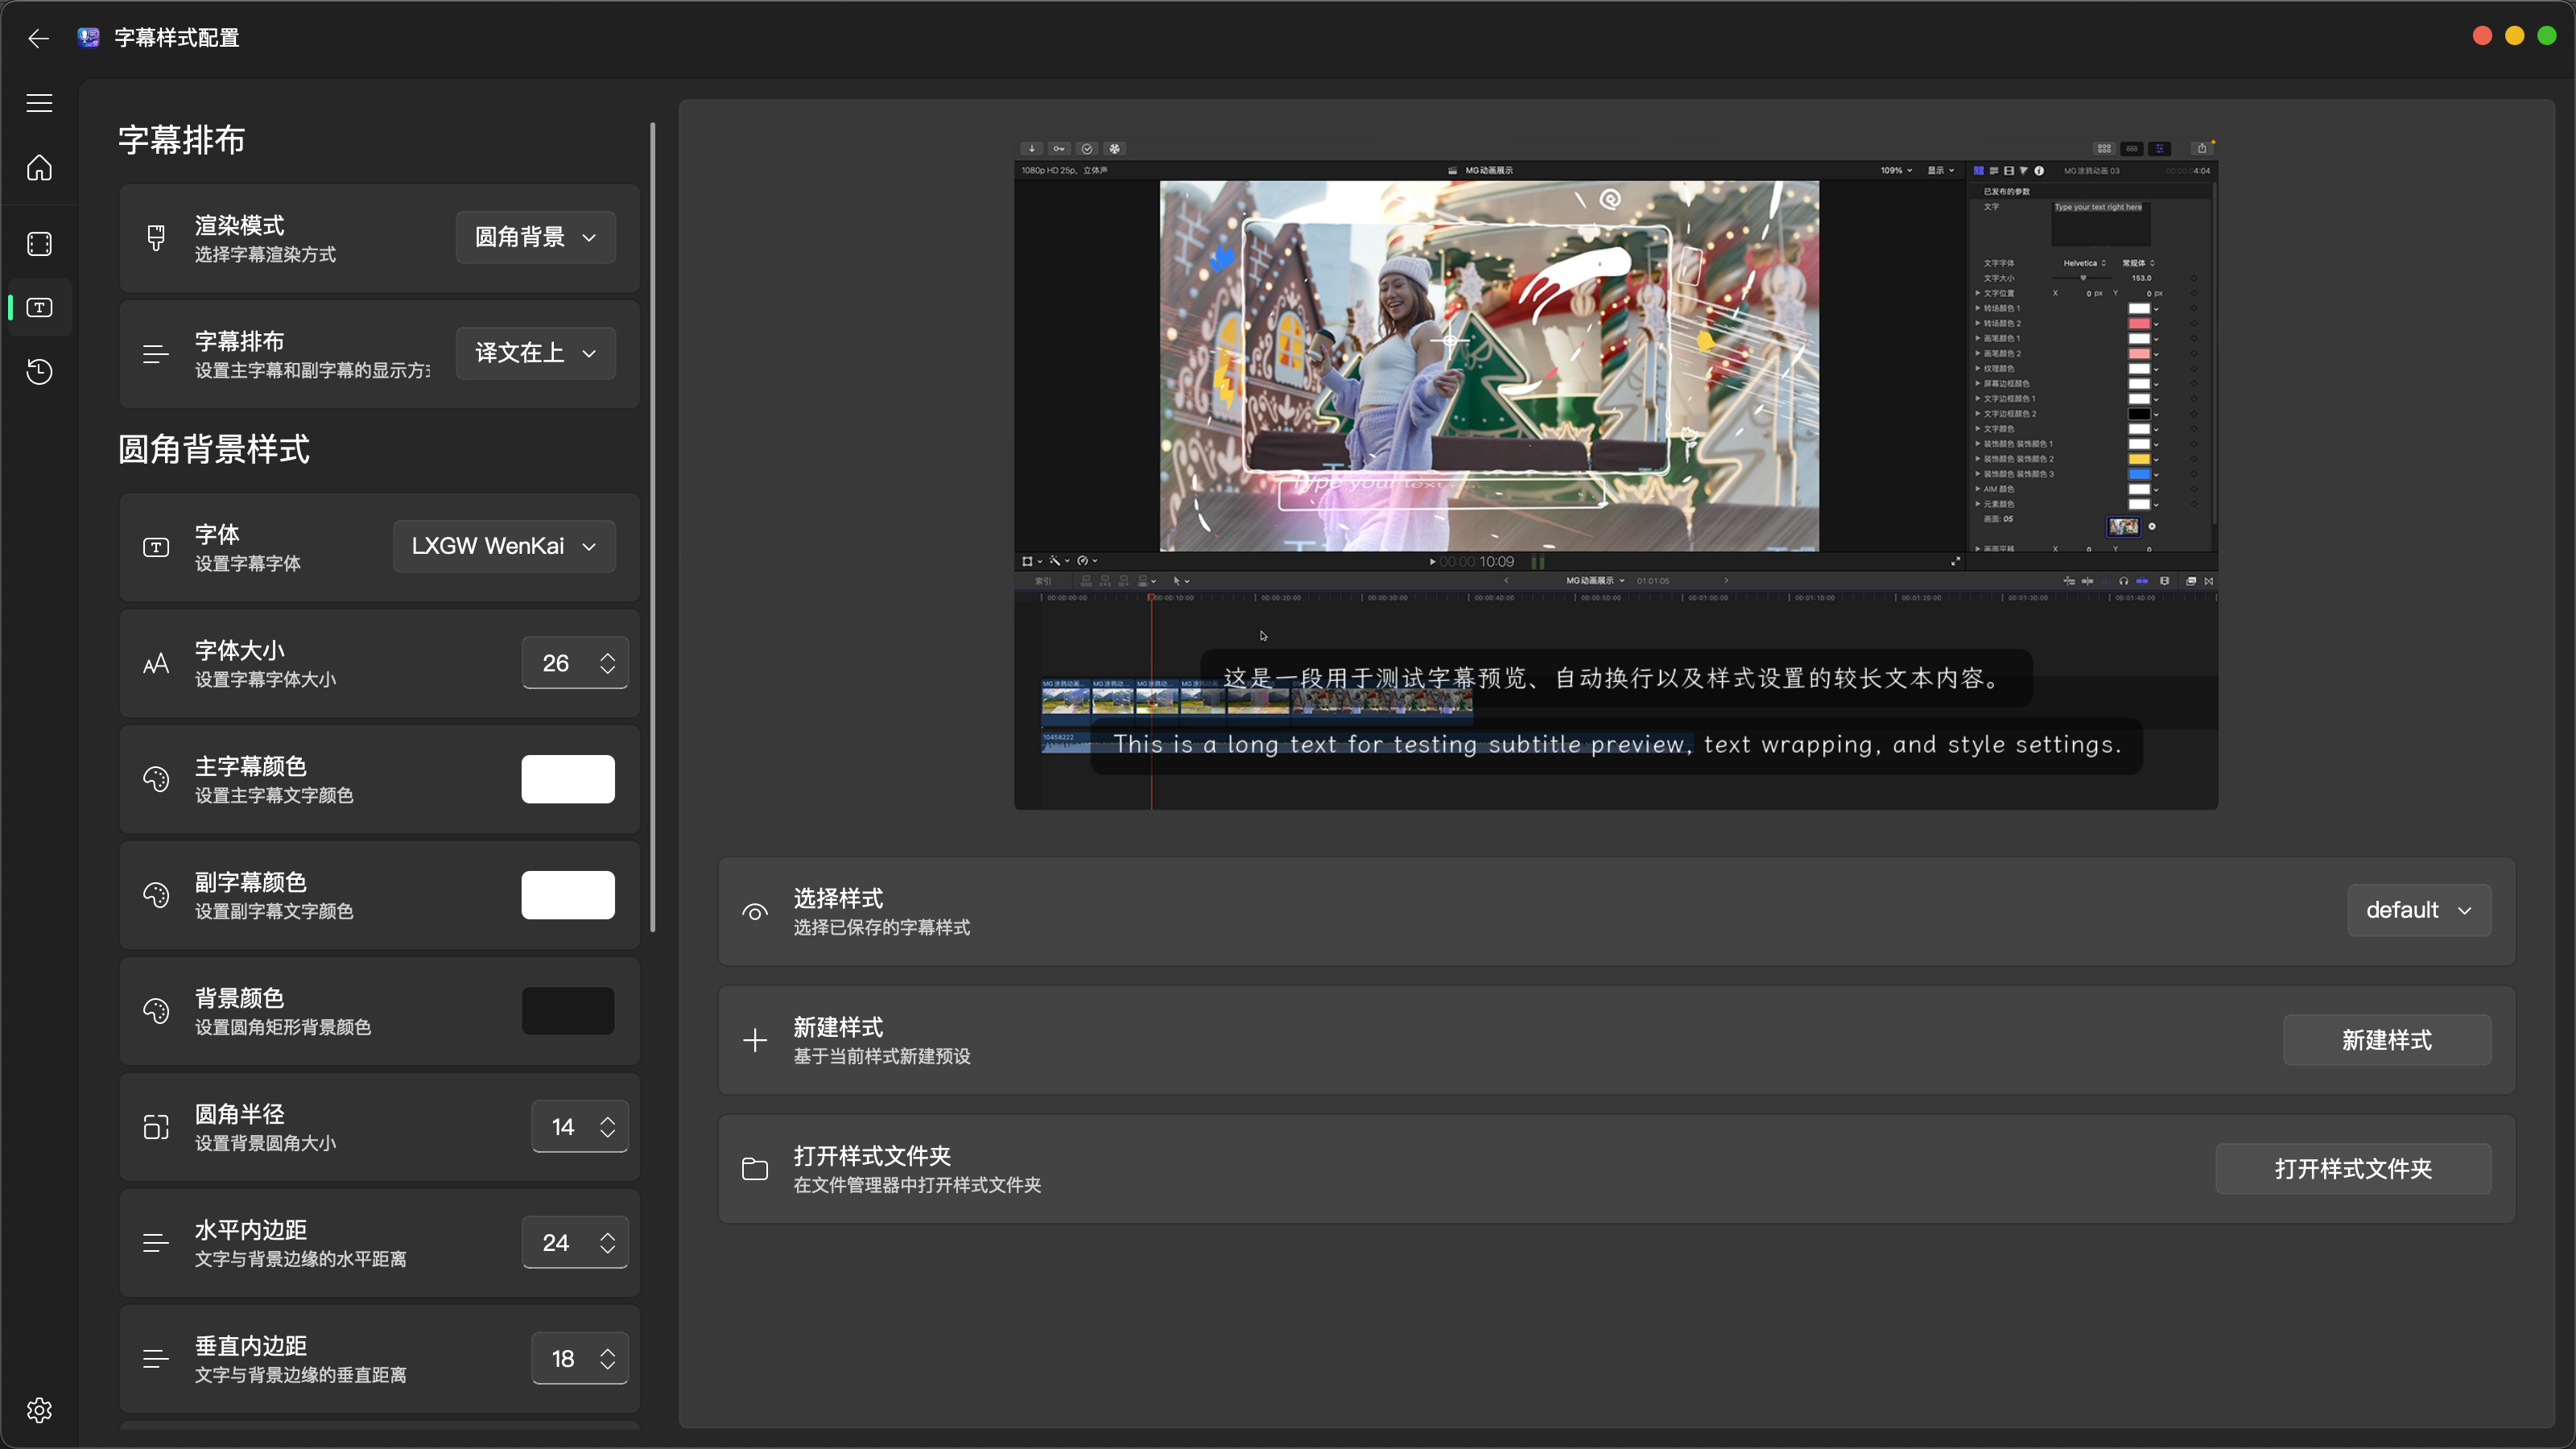
Task: Click the 水平内边距 stepper showing 24
Action: click(575, 1243)
